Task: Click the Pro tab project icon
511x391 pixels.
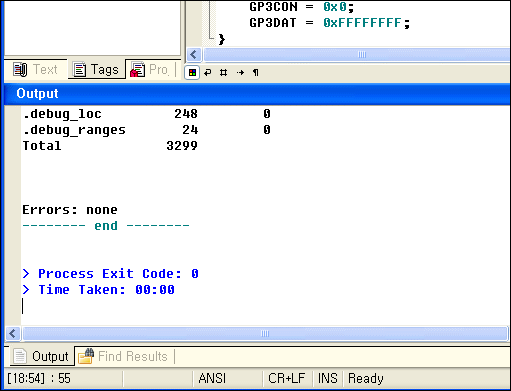Action: point(137,69)
